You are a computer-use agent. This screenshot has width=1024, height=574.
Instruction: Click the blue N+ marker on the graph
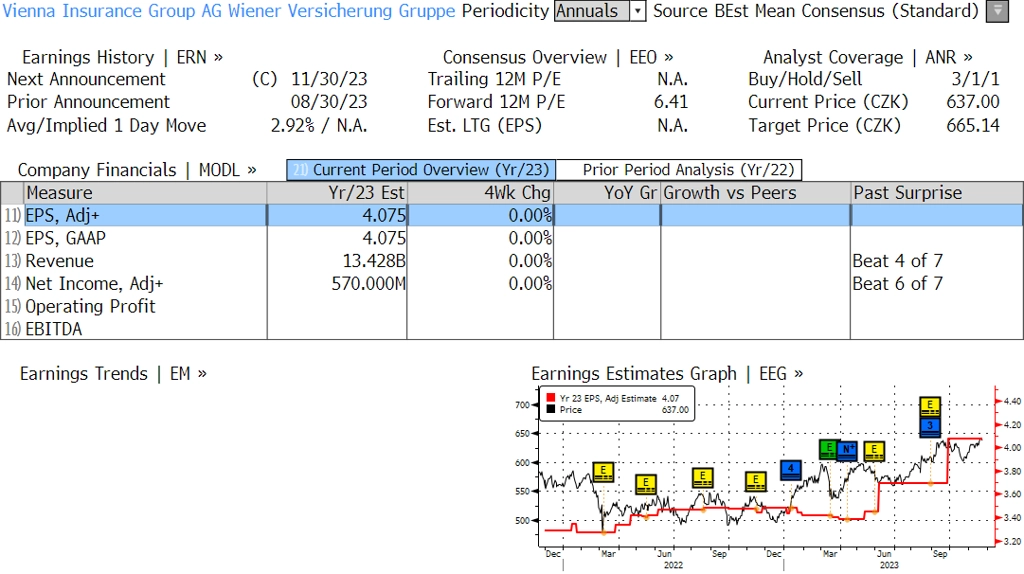pyautogui.click(x=848, y=451)
